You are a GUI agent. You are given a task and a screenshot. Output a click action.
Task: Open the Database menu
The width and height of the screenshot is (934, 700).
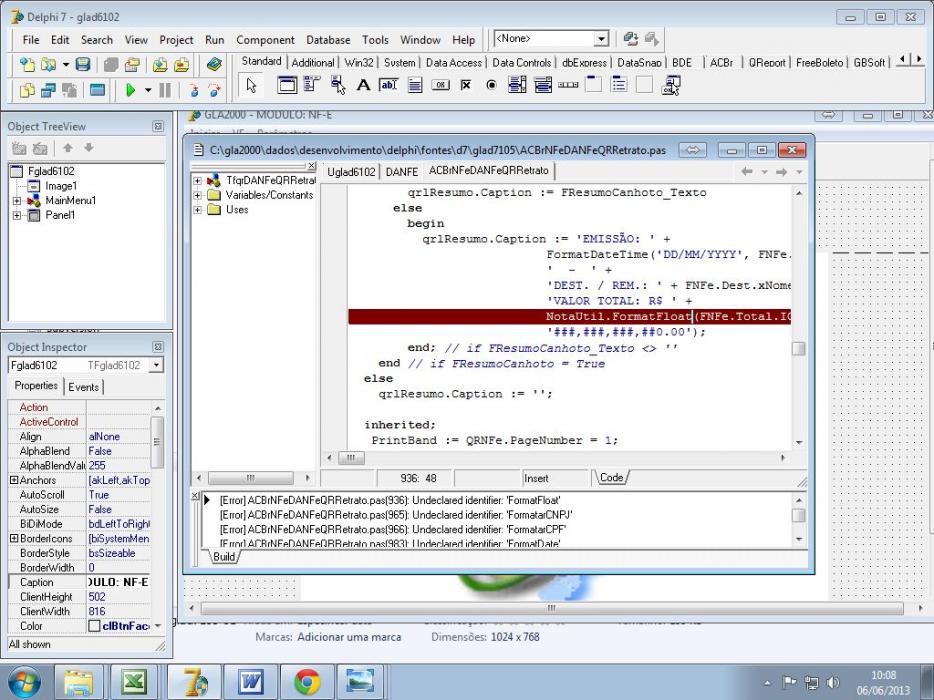click(x=328, y=40)
